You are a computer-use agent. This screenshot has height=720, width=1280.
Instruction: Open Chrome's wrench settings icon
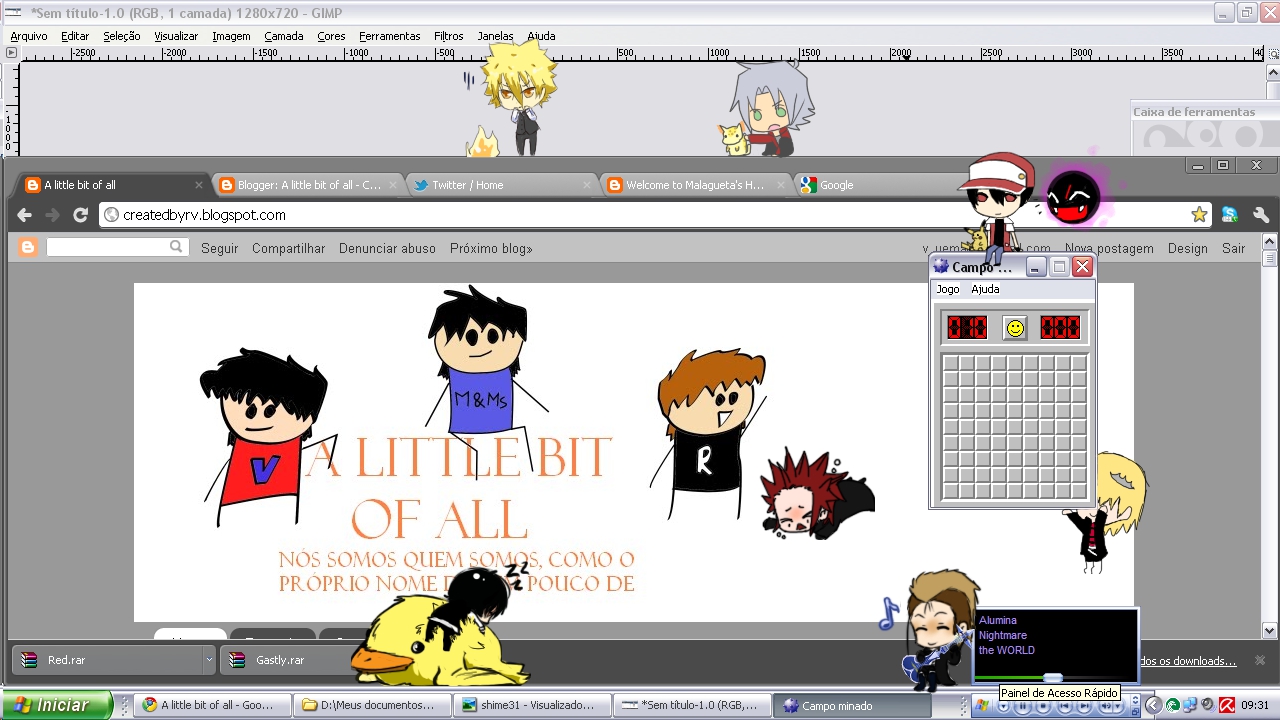pos(1261,214)
